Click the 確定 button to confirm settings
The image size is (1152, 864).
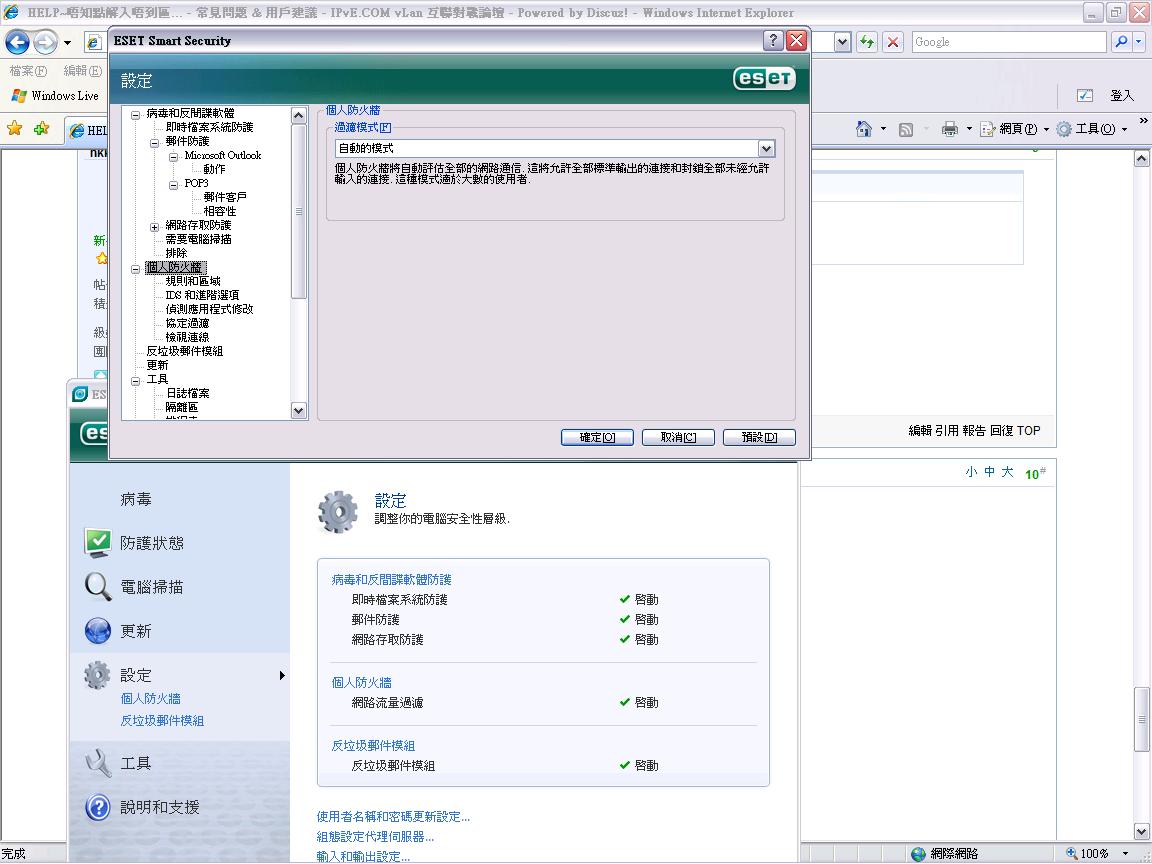coord(597,437)
